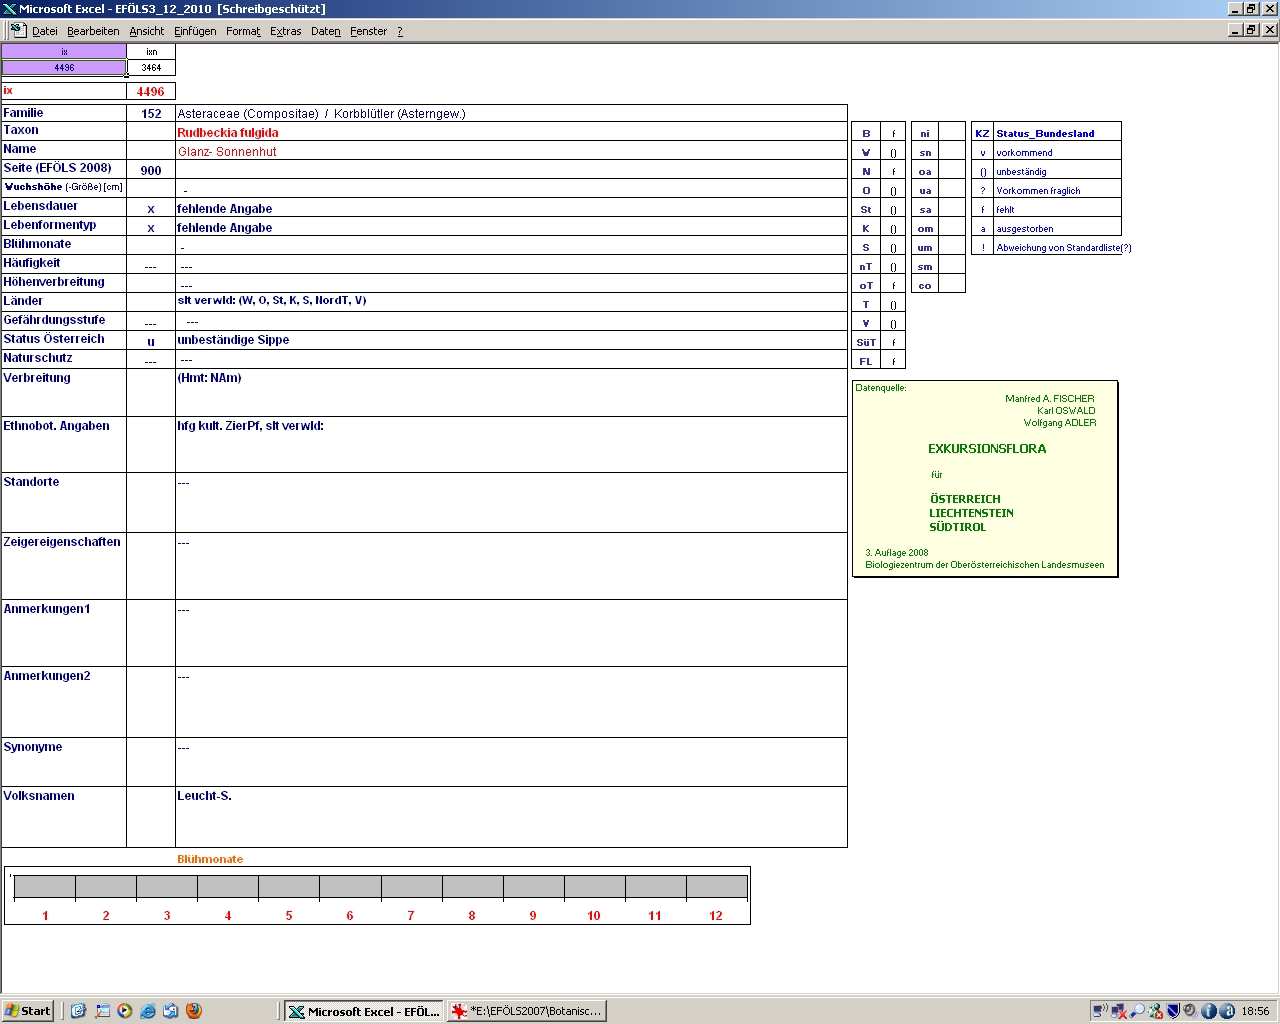Open the Firefox quick launch icon
The height and width of the screenshot is (1024, 1280).
(x=194, y=1011)
